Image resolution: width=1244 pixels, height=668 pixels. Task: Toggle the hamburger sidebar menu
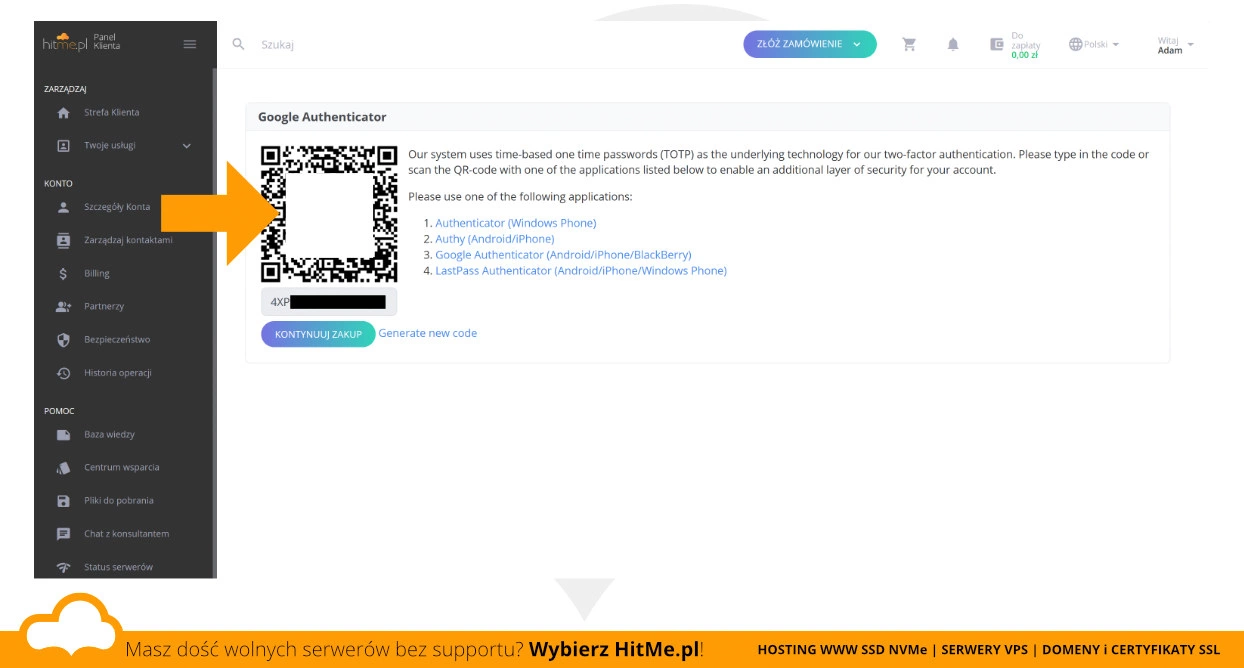[x=190, y=44]
